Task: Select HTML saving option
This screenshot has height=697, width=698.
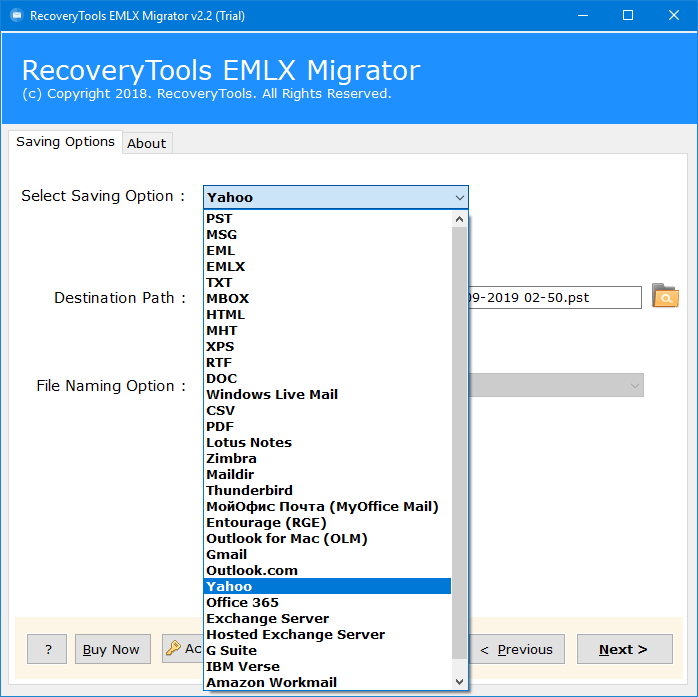Action: pos(327,315)
